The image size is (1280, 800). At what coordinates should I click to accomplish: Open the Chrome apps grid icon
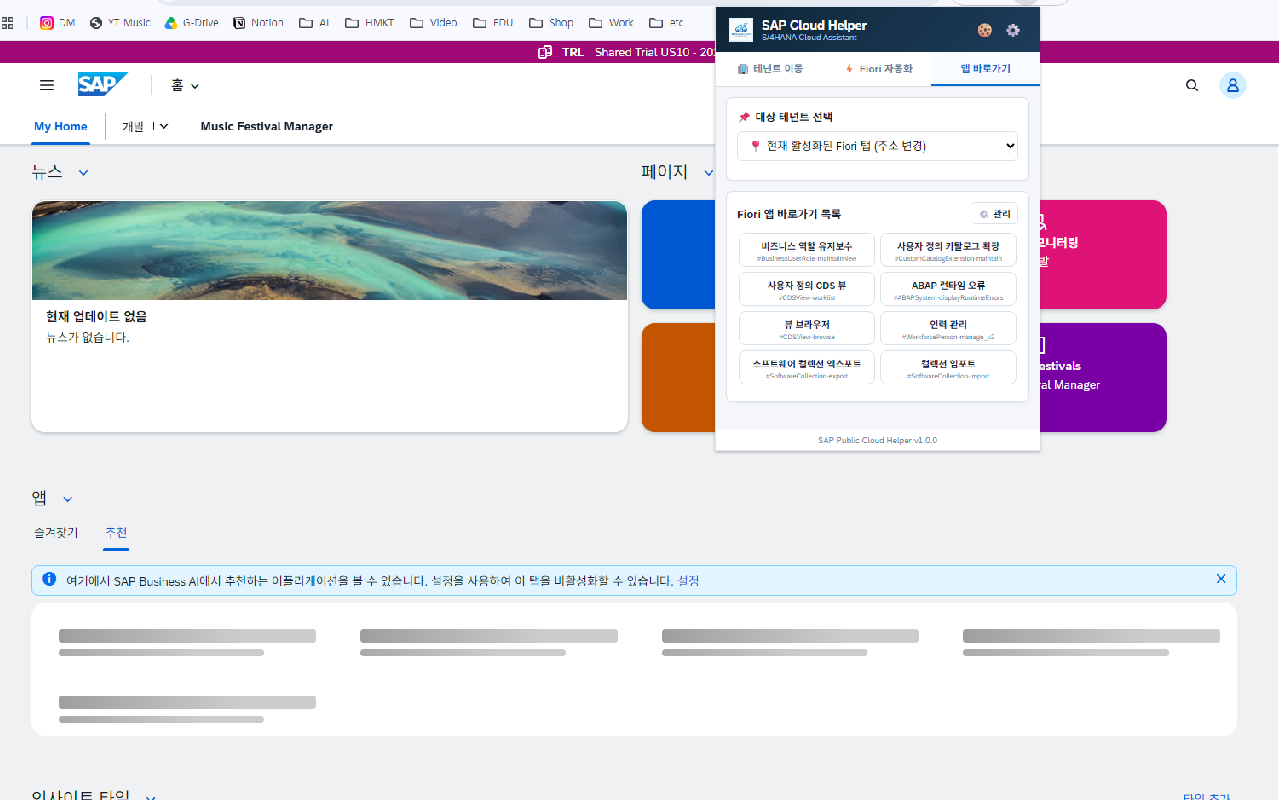(8, 22)
